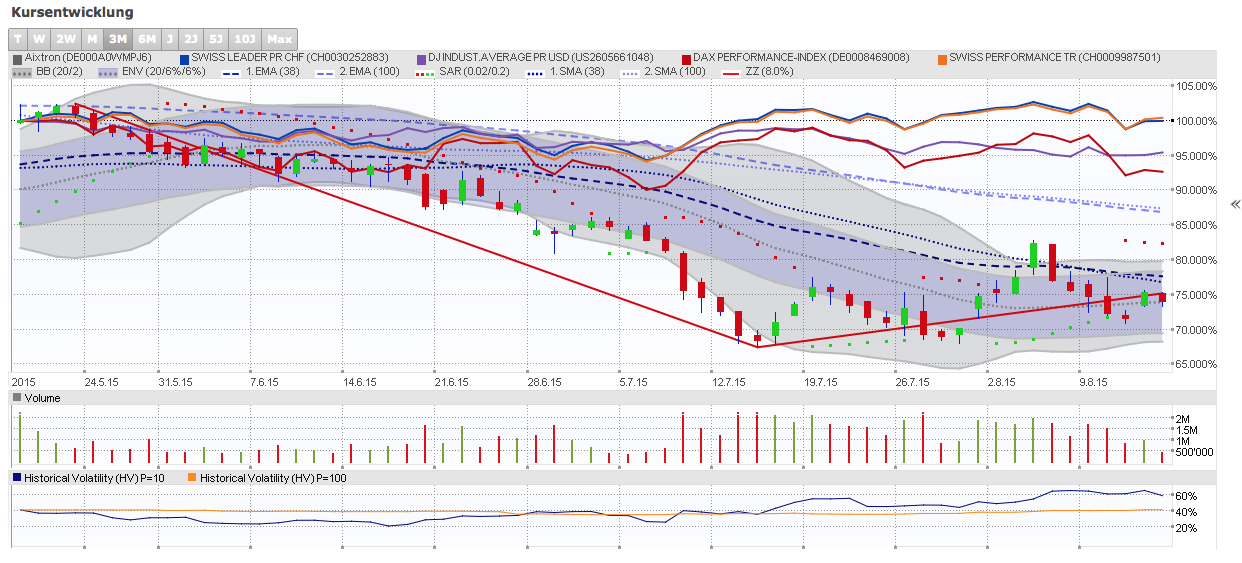
Task: Toggle the 2. SMA (100) indicator label
Action: point(674,72)
